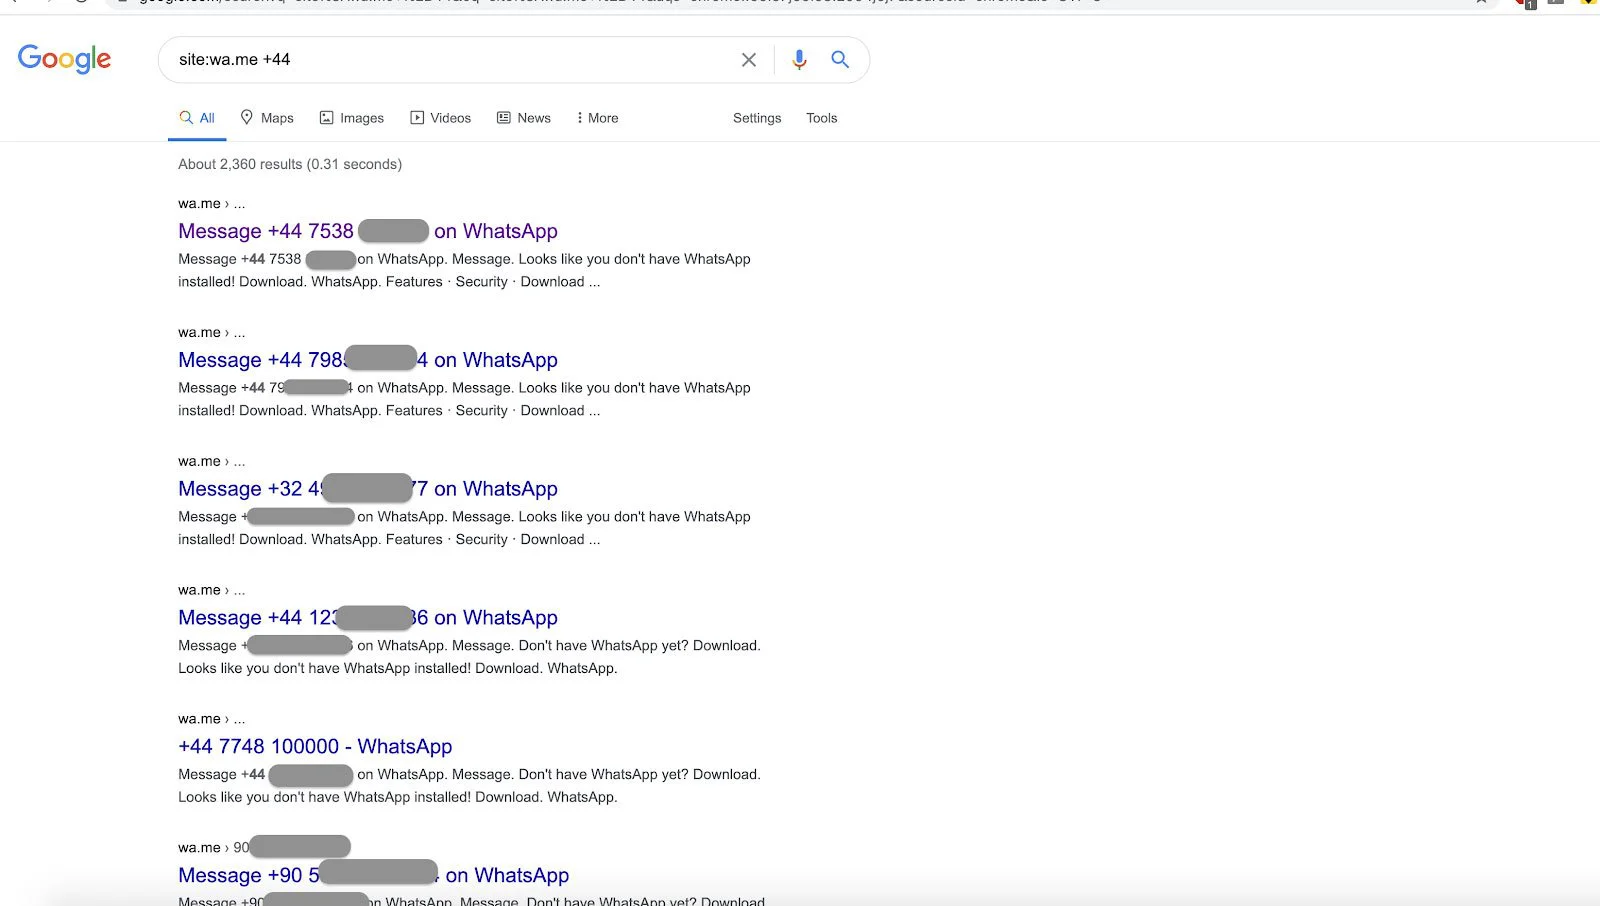Viewport: 1600px width, 906px height.
Task: Open result Message +44 7538 on WhatsApp
Action: (368, 231)
